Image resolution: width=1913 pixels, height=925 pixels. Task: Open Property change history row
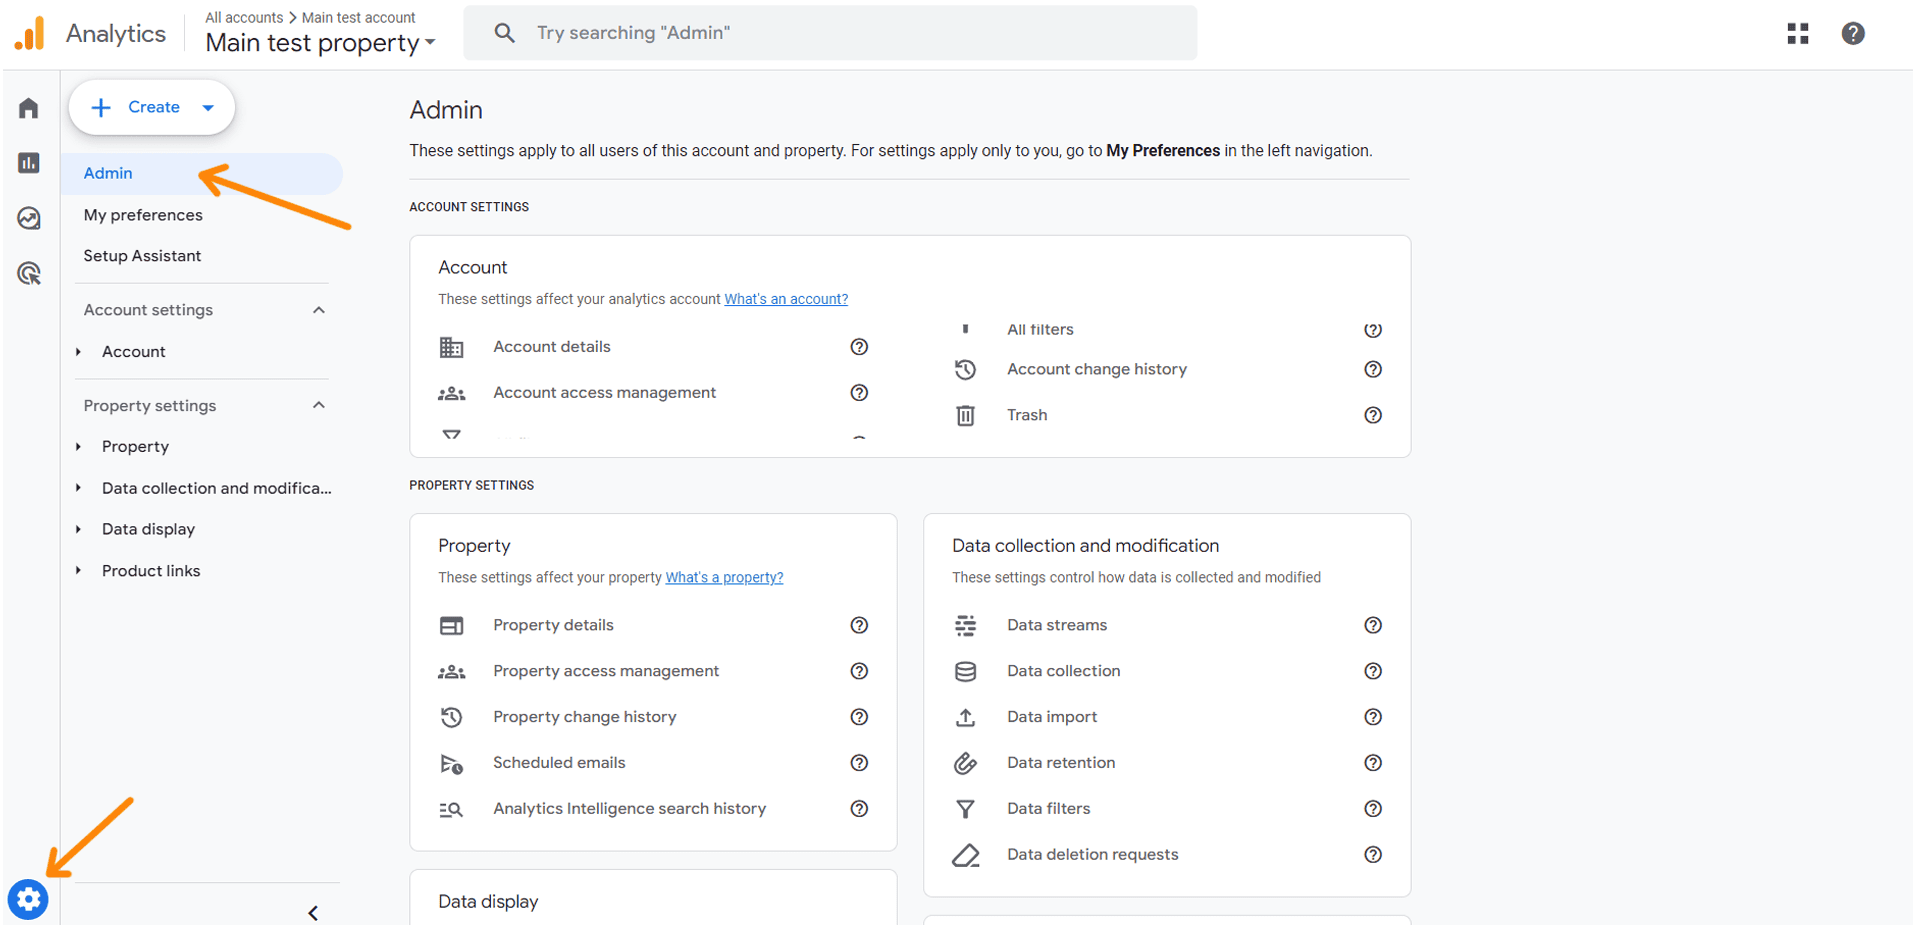coord(653,717)
